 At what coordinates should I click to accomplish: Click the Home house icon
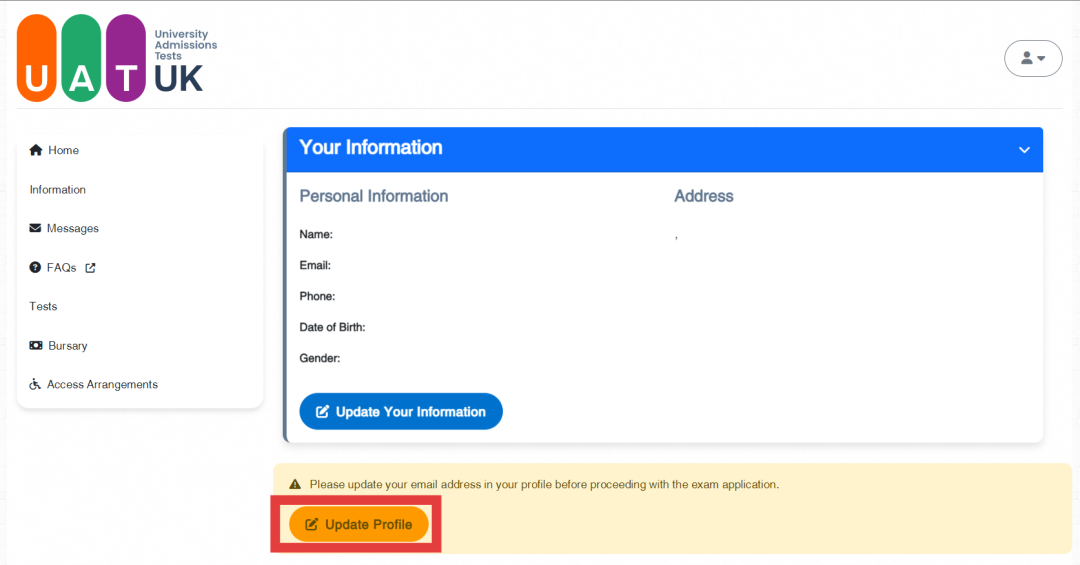tap(36, 150)
